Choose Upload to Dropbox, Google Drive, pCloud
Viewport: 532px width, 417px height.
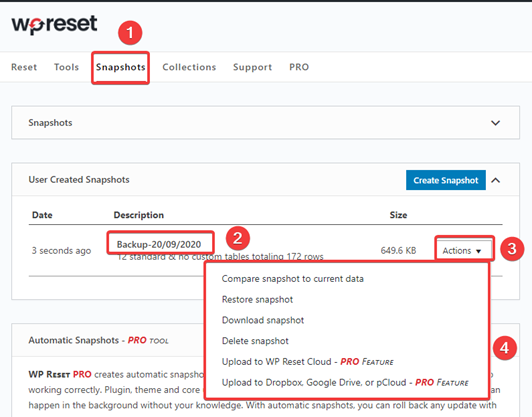pyautogui.click(x=345, y=383)
